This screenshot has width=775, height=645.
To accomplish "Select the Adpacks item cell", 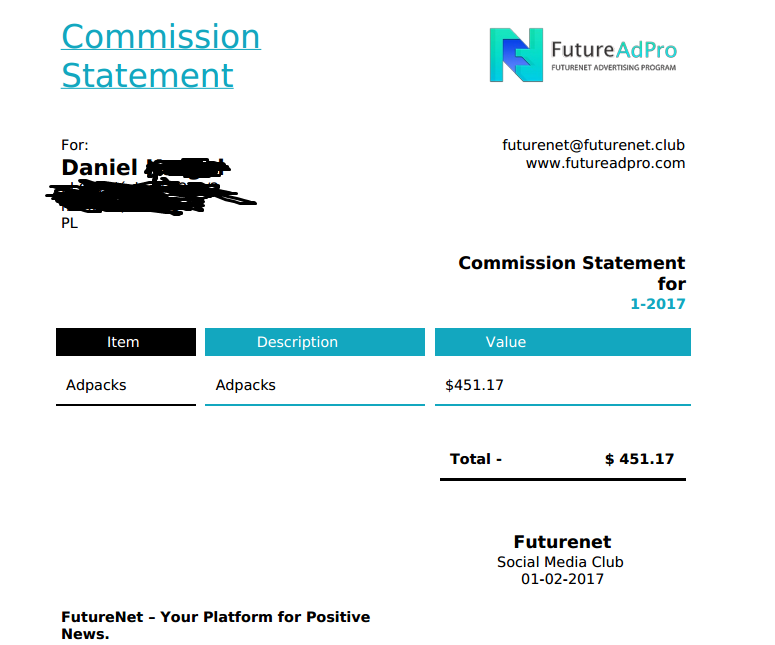I will coord(96,385).
